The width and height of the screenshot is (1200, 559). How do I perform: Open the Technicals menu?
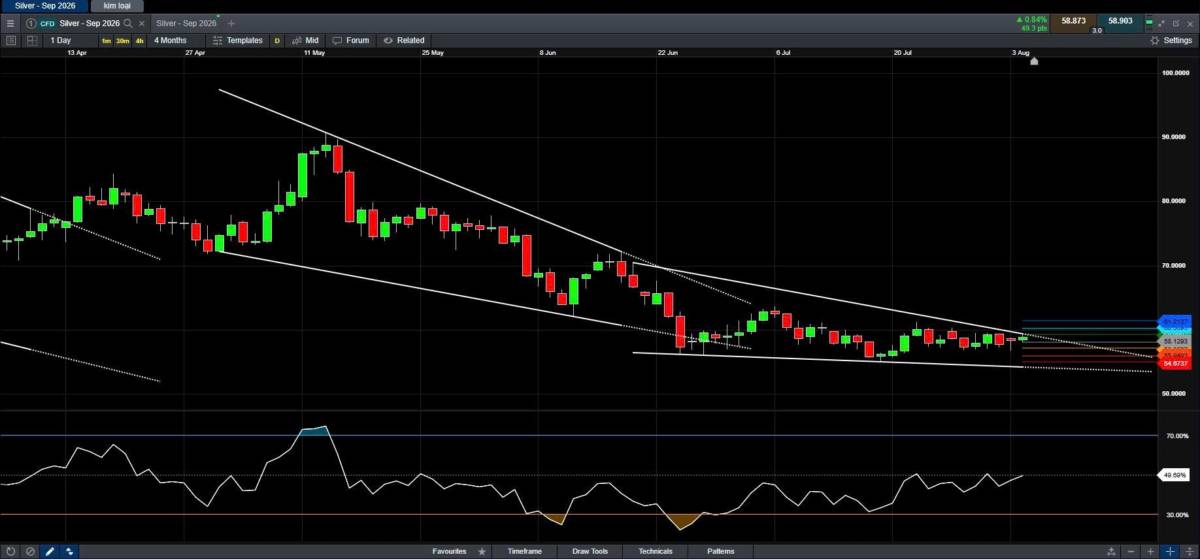(655, 551)
